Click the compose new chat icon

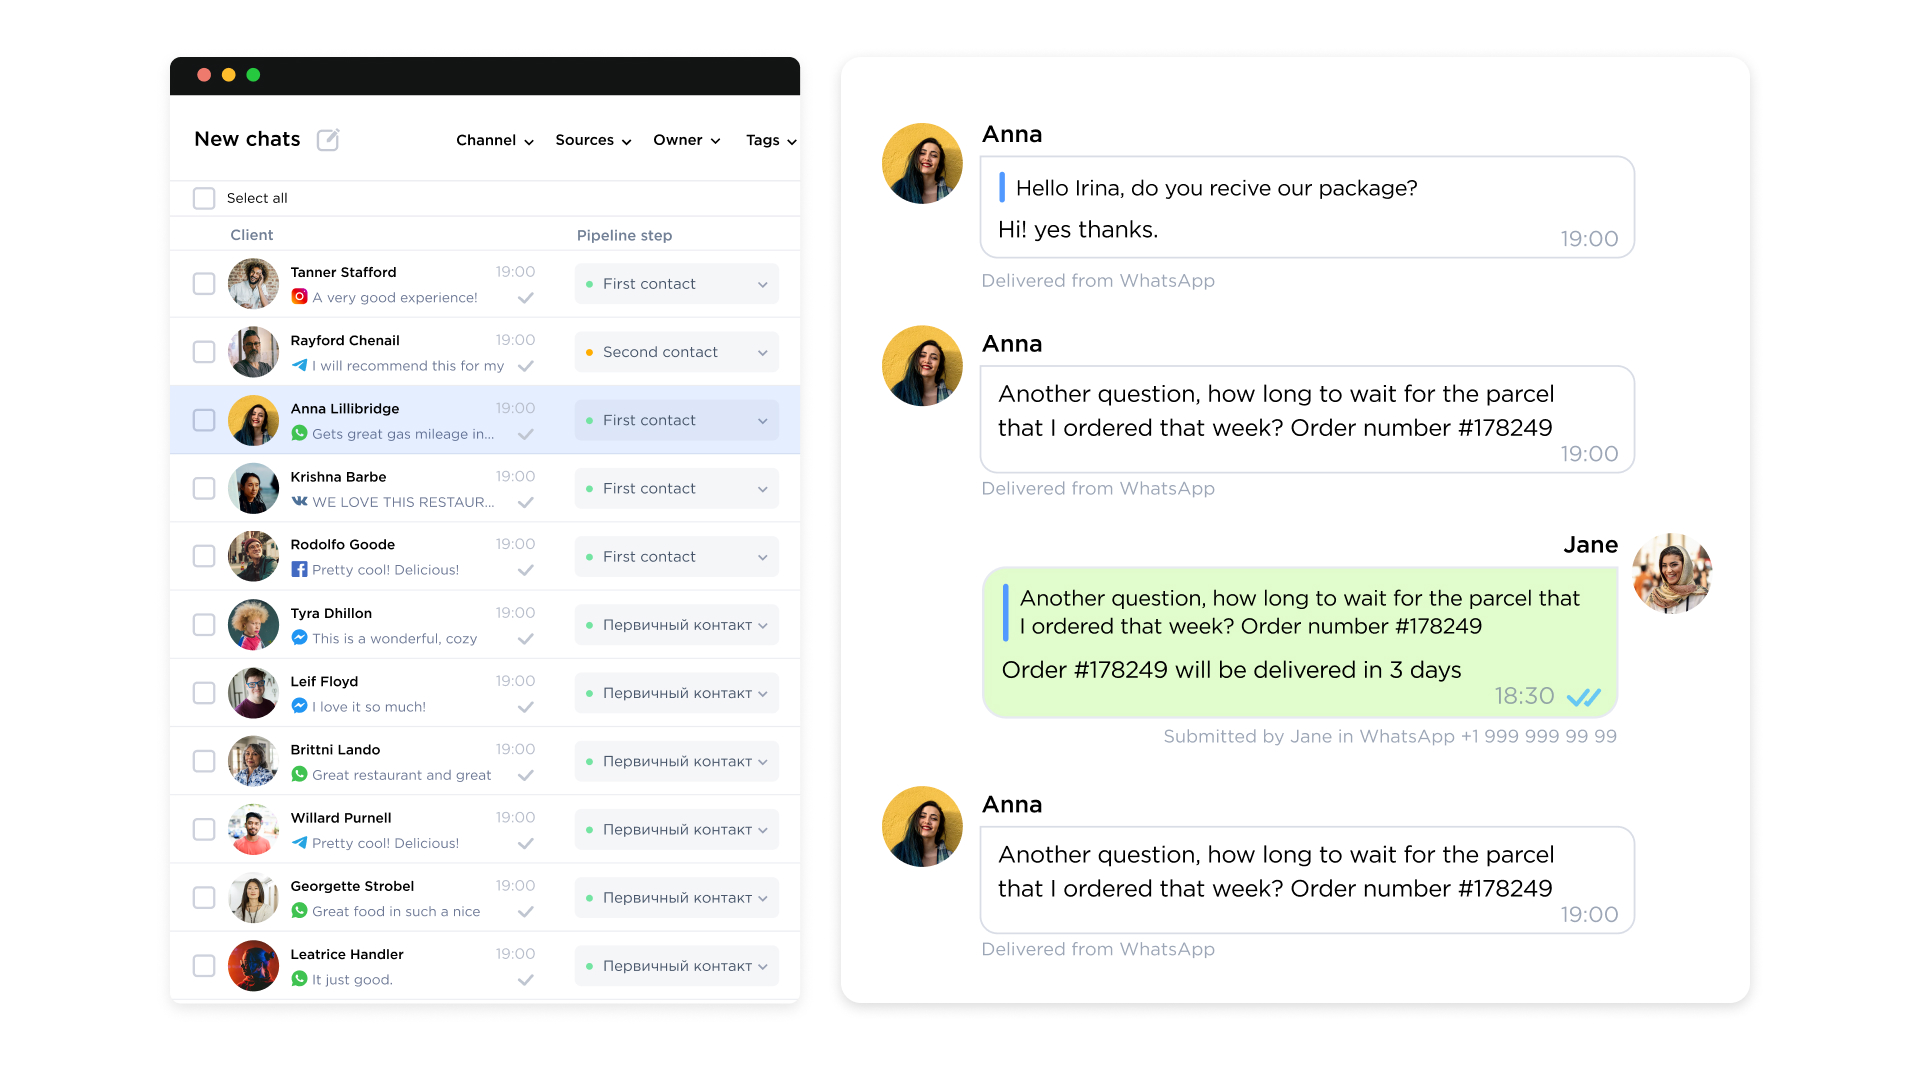coord(328,140)
